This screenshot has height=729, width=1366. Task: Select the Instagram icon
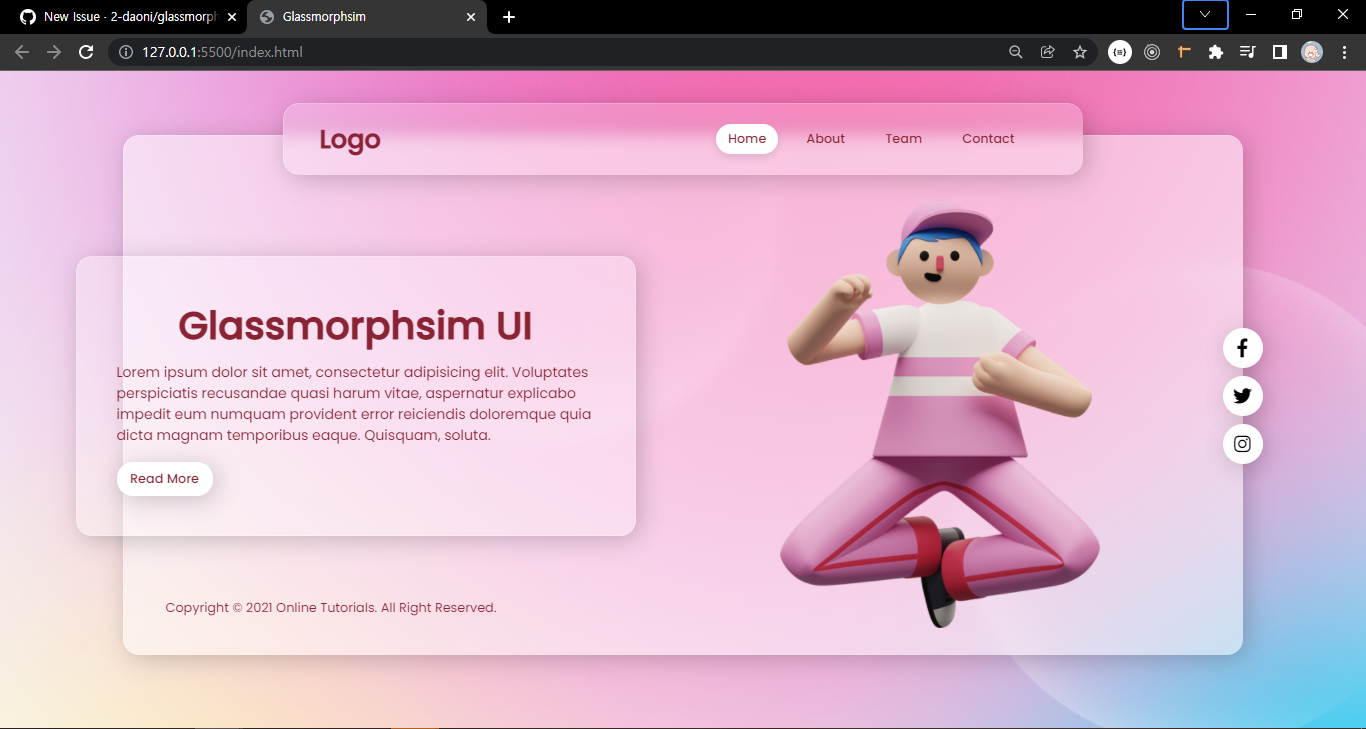click(x=1242, y=444)
